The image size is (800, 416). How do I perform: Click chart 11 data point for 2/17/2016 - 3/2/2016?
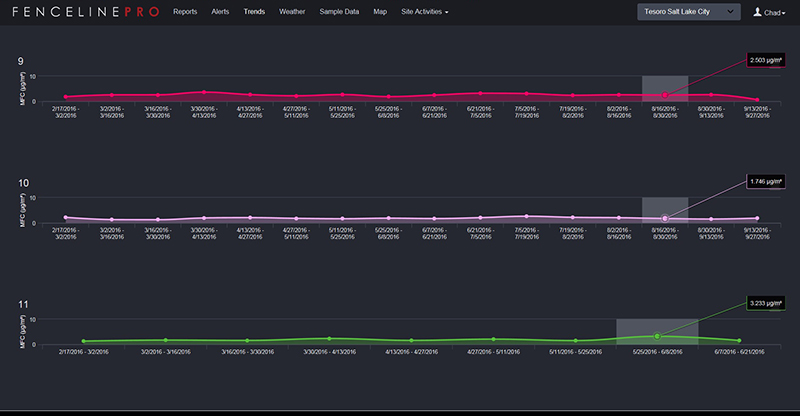(x=84, y=341)
